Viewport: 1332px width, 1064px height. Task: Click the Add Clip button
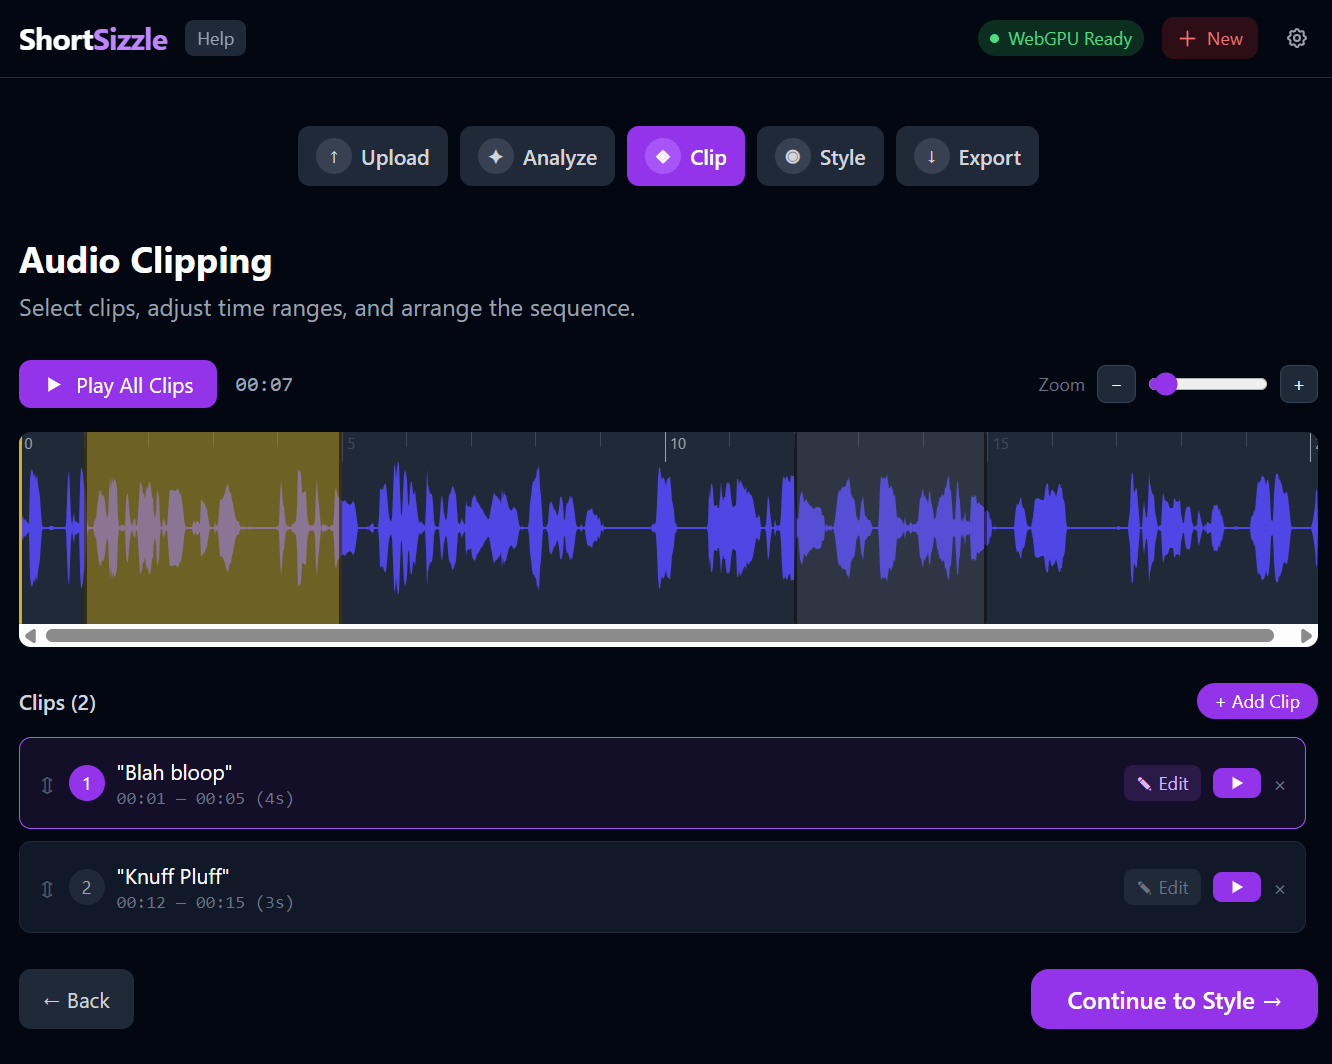coord(1257,702)
